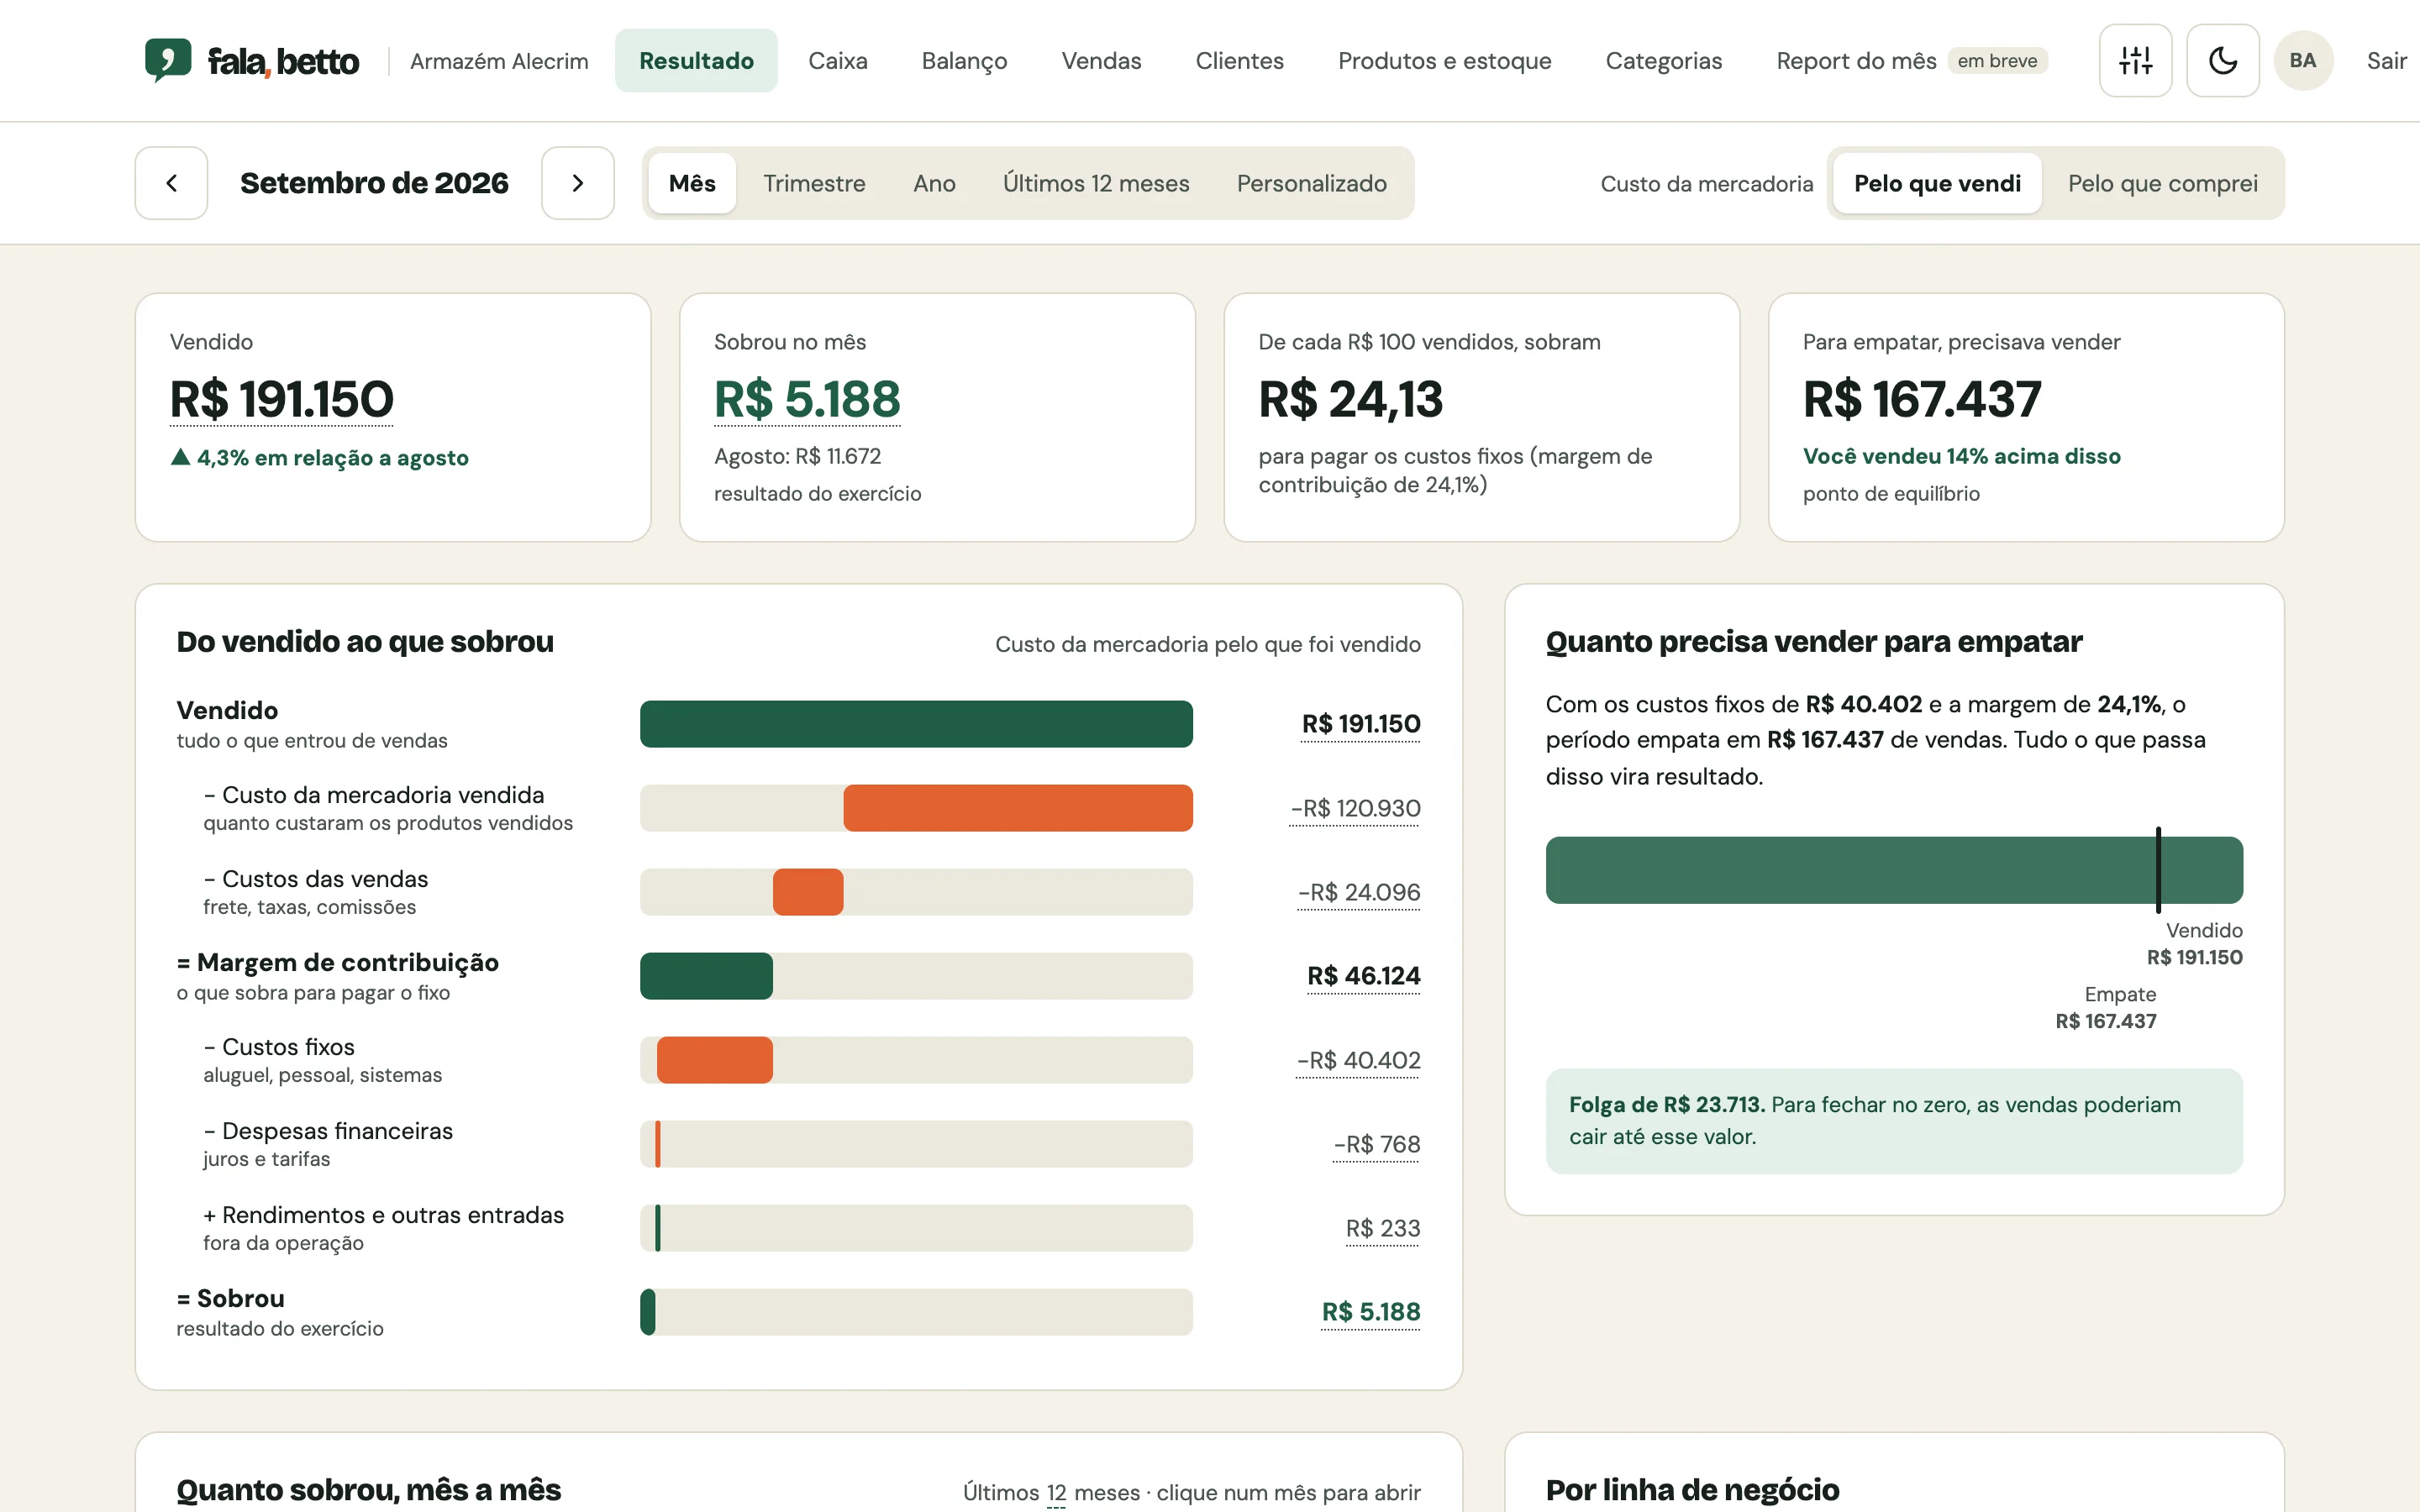Choose Pelo que vendi cost mode
Viewport: 2420px width, 1512px height.
[x=1937, y=183]
